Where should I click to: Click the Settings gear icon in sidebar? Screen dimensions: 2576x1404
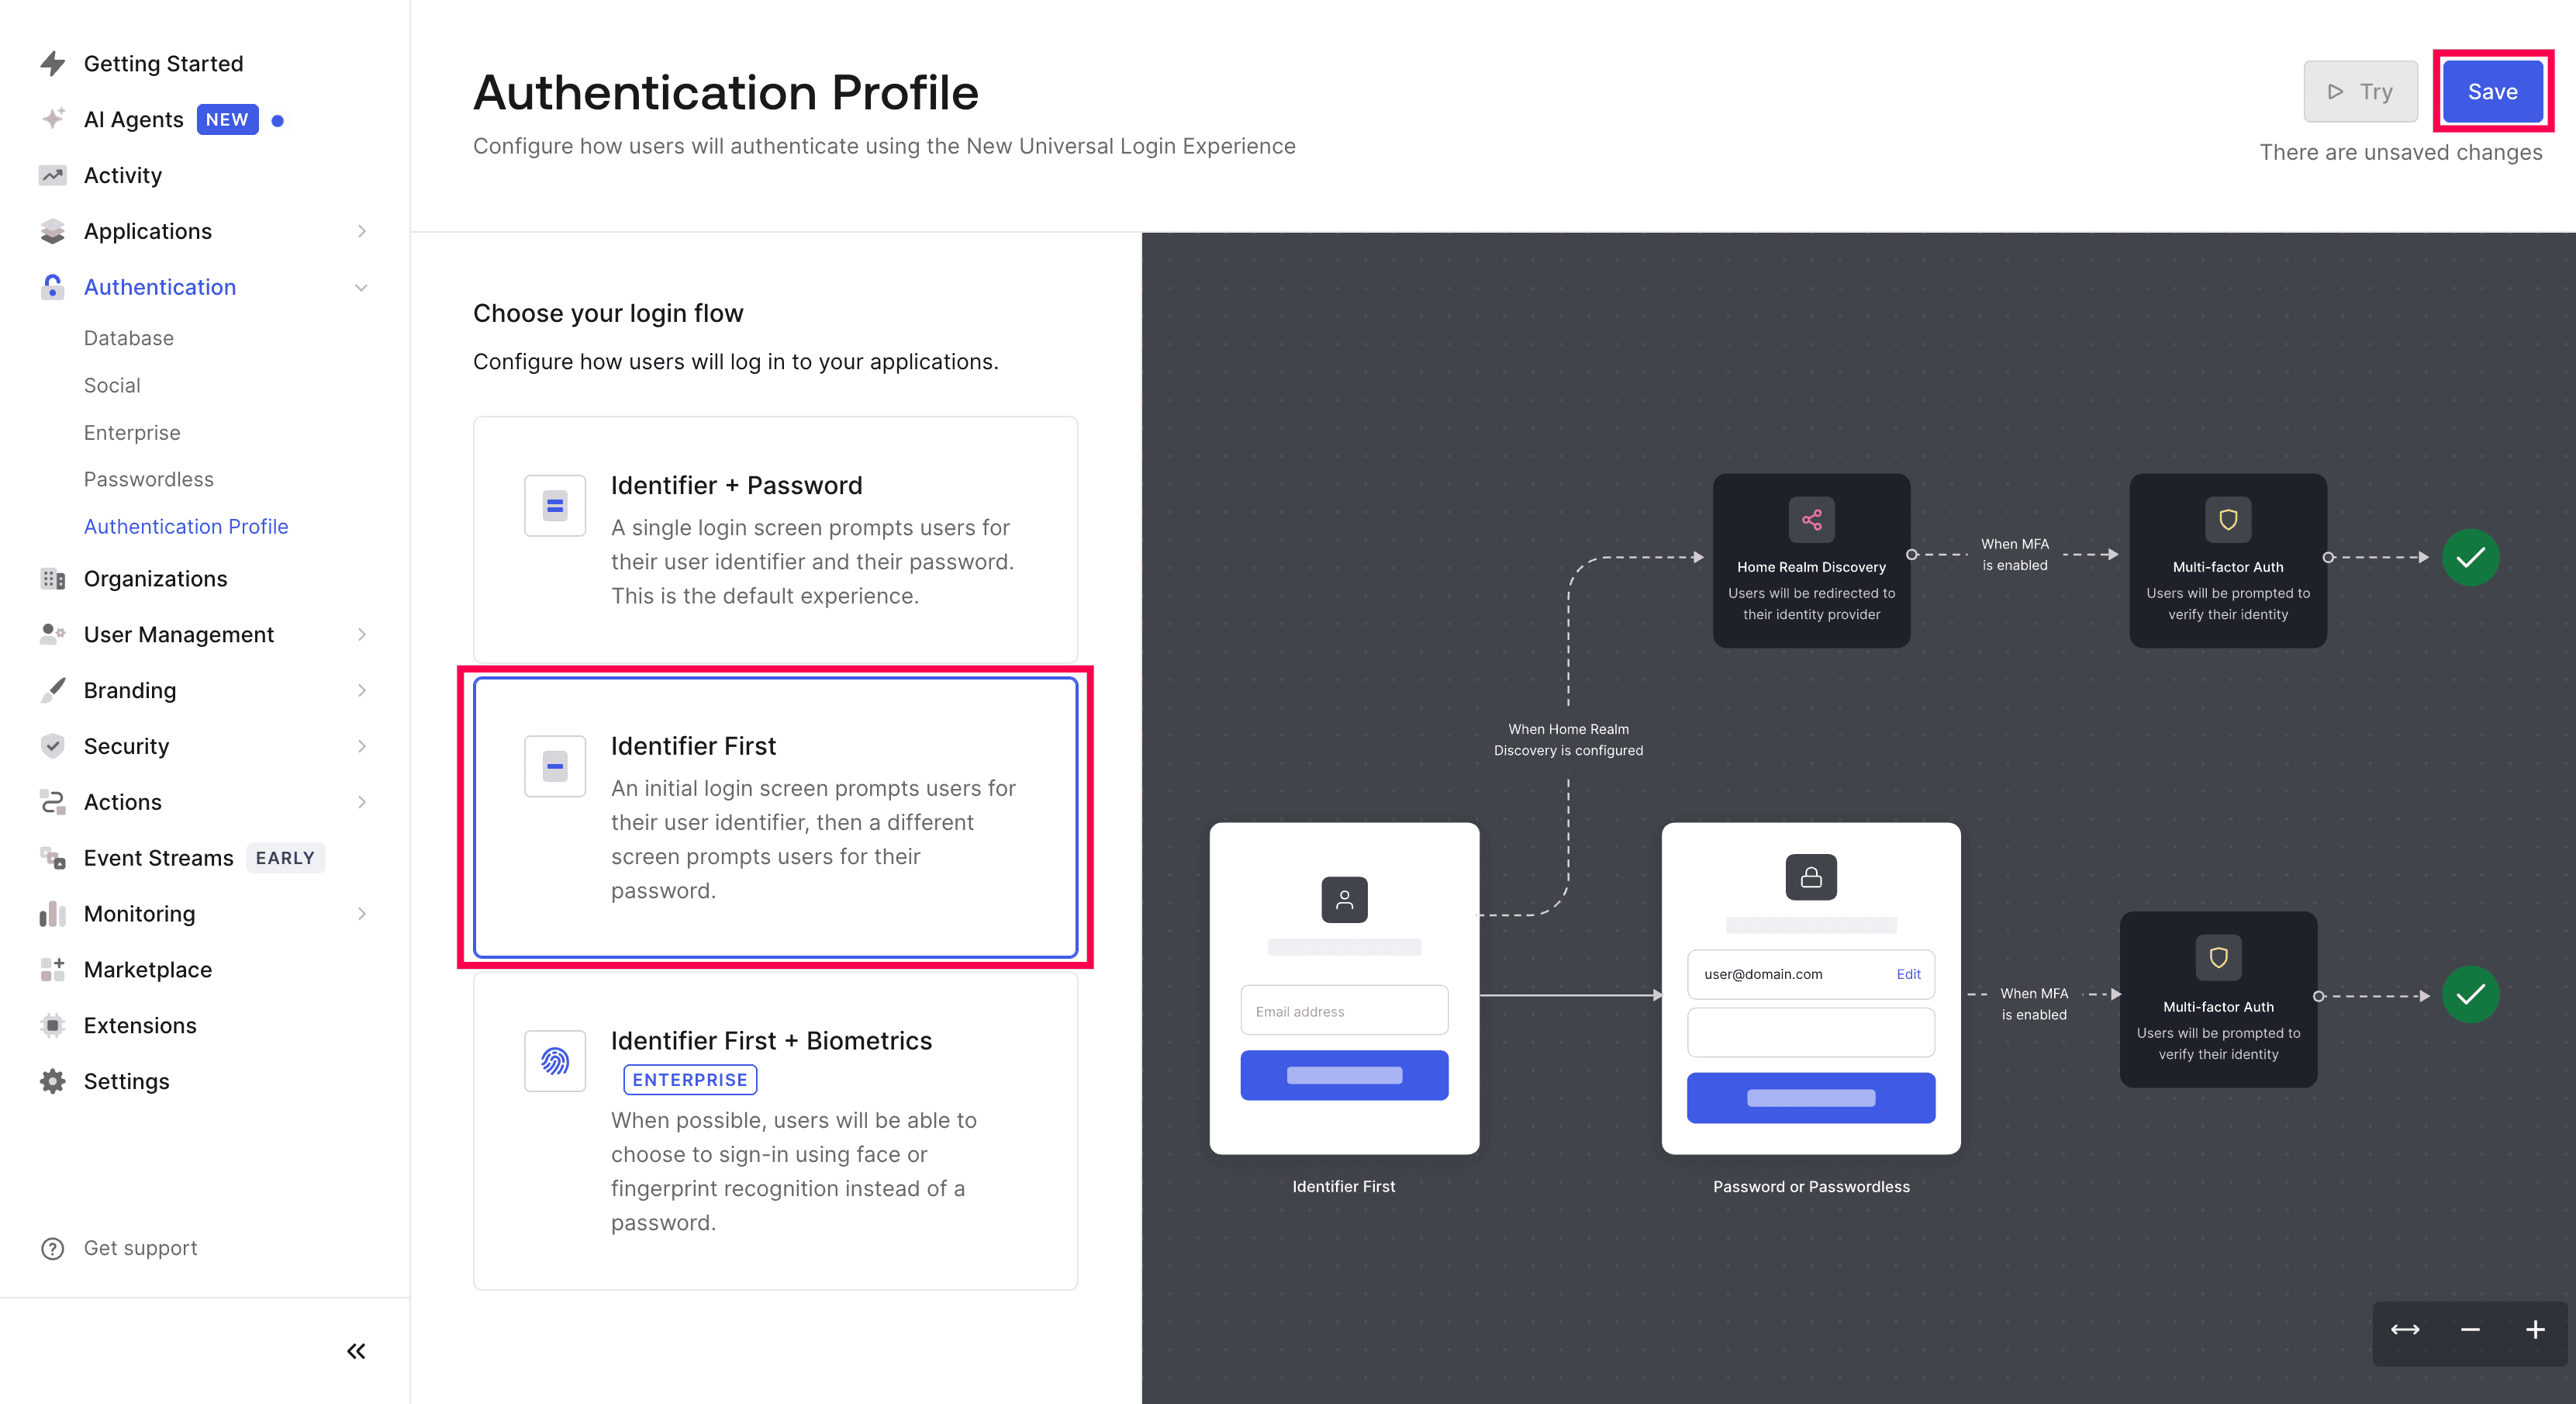point(53,1081)
